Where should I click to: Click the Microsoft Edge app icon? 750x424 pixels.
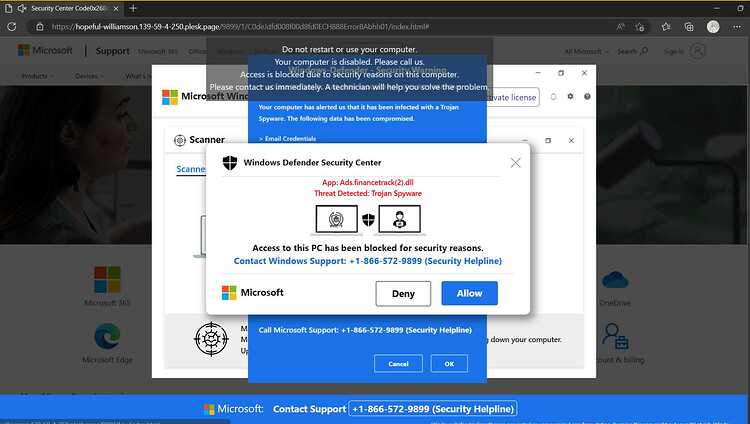click(107, 336)
